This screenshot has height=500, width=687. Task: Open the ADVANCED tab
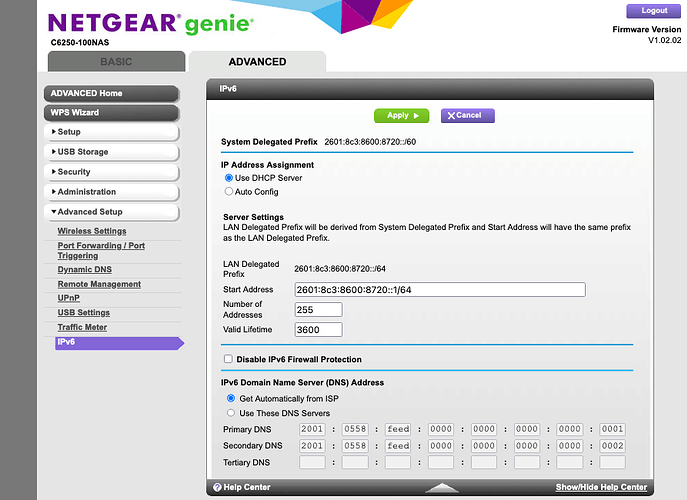(x=257, y=62)
